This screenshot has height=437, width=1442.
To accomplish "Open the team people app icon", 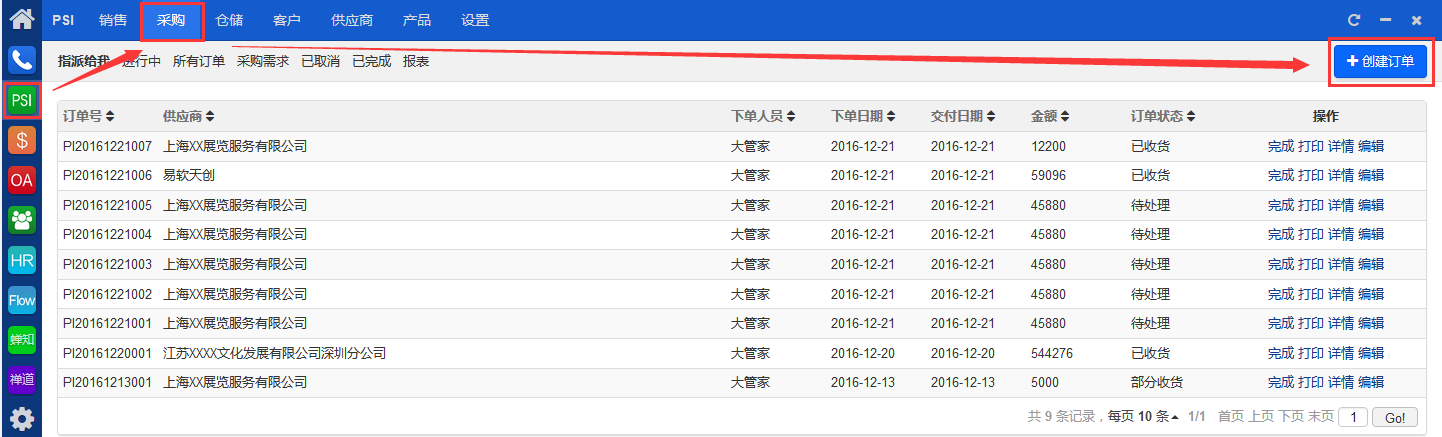I will pyautogui.click(x=21, y=219).
